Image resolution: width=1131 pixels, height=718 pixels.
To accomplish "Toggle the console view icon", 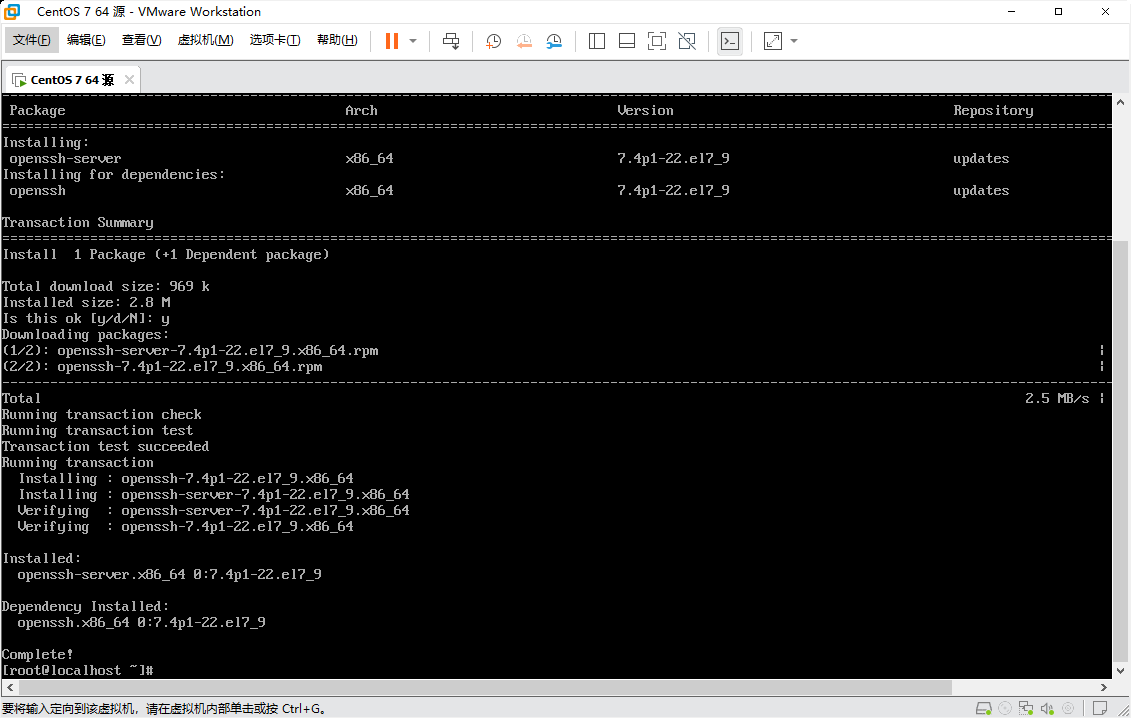I will tap(730, 41).
